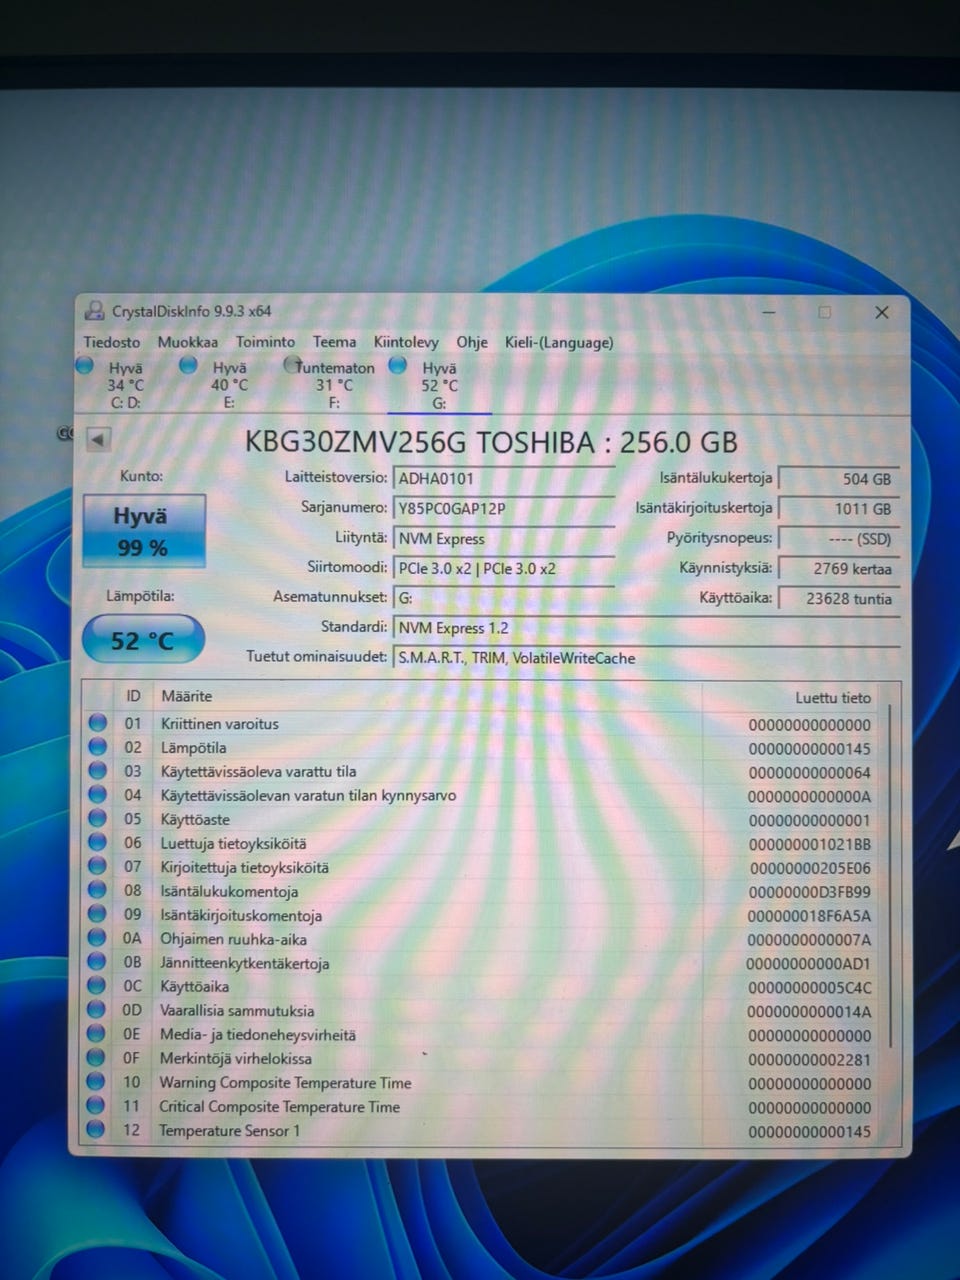Click status icon for Isäntälukukomentoja row

click(x=97, y=890)
